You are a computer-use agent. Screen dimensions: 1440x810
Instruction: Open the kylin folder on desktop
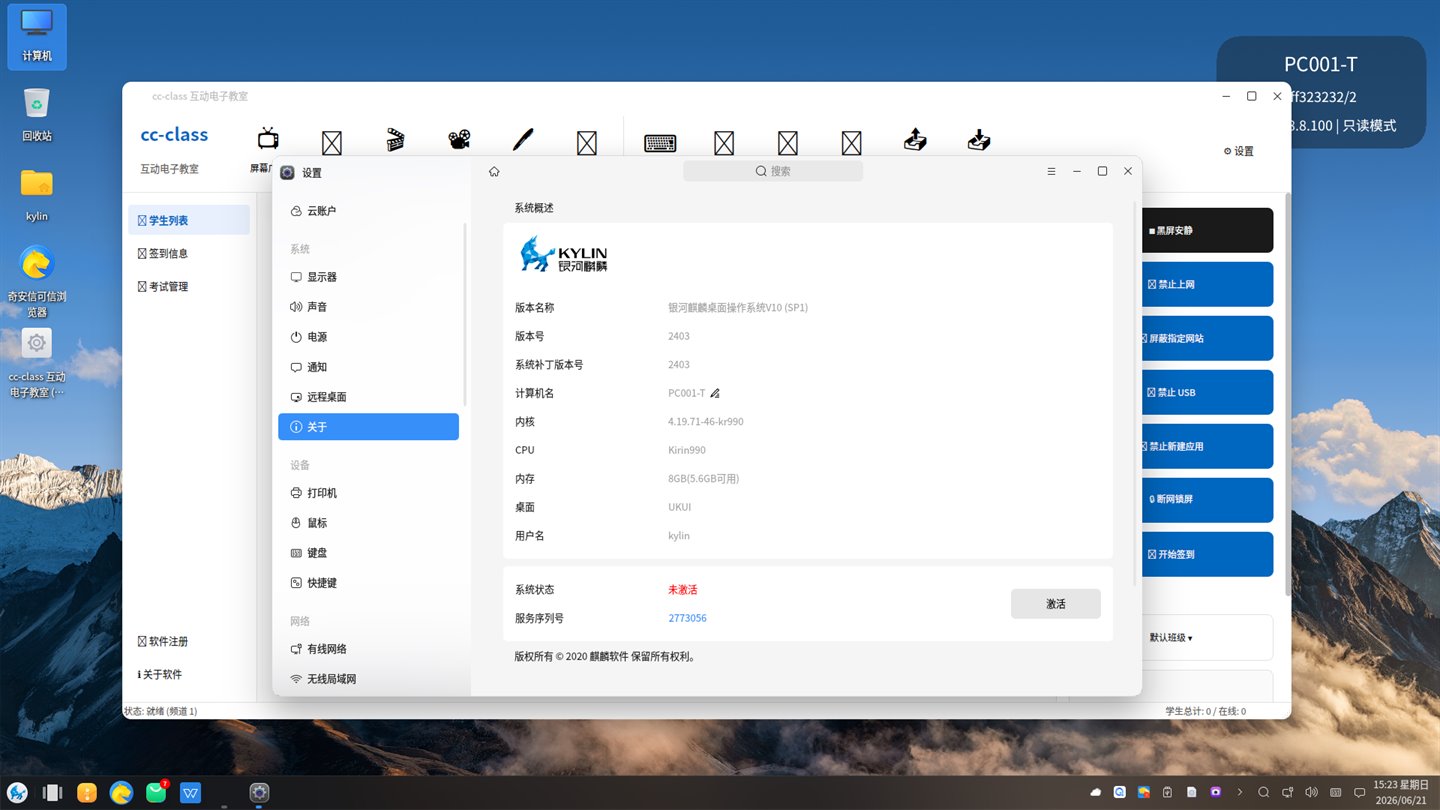tap(37, 195)
